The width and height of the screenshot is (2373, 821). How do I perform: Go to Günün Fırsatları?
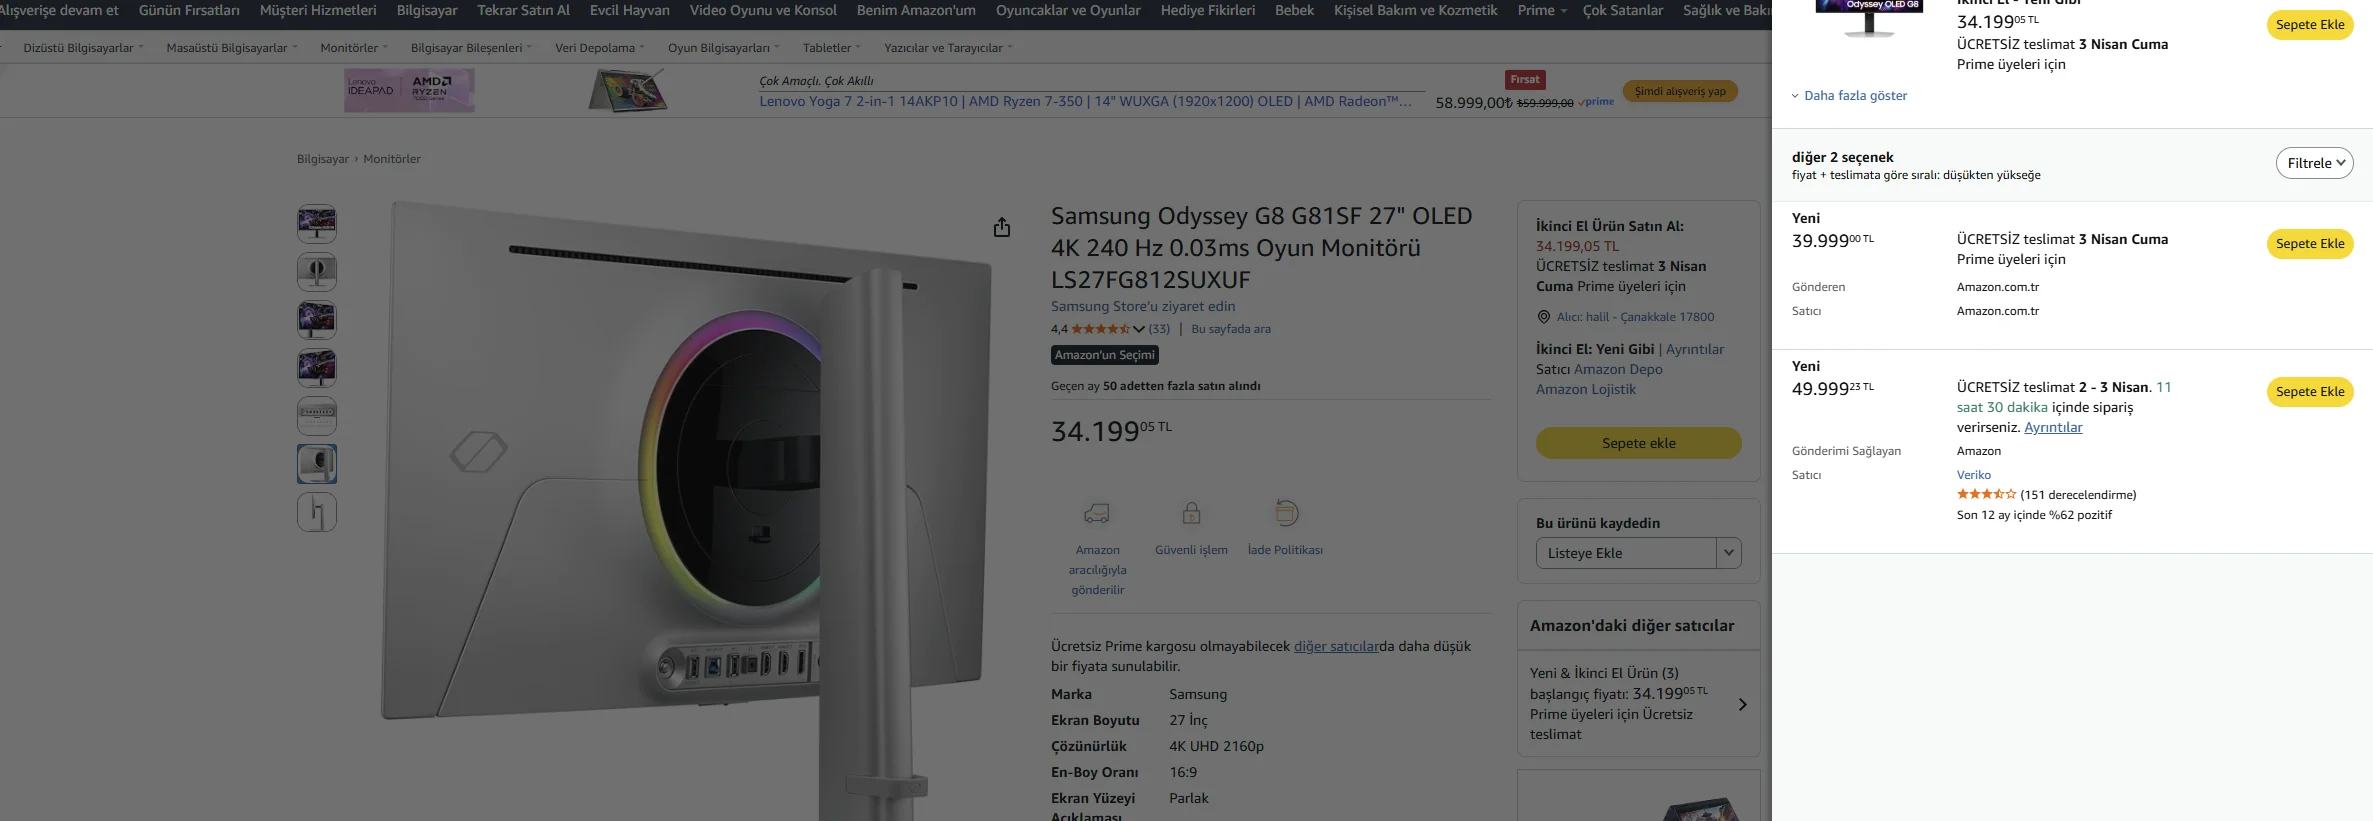[189, 10]
